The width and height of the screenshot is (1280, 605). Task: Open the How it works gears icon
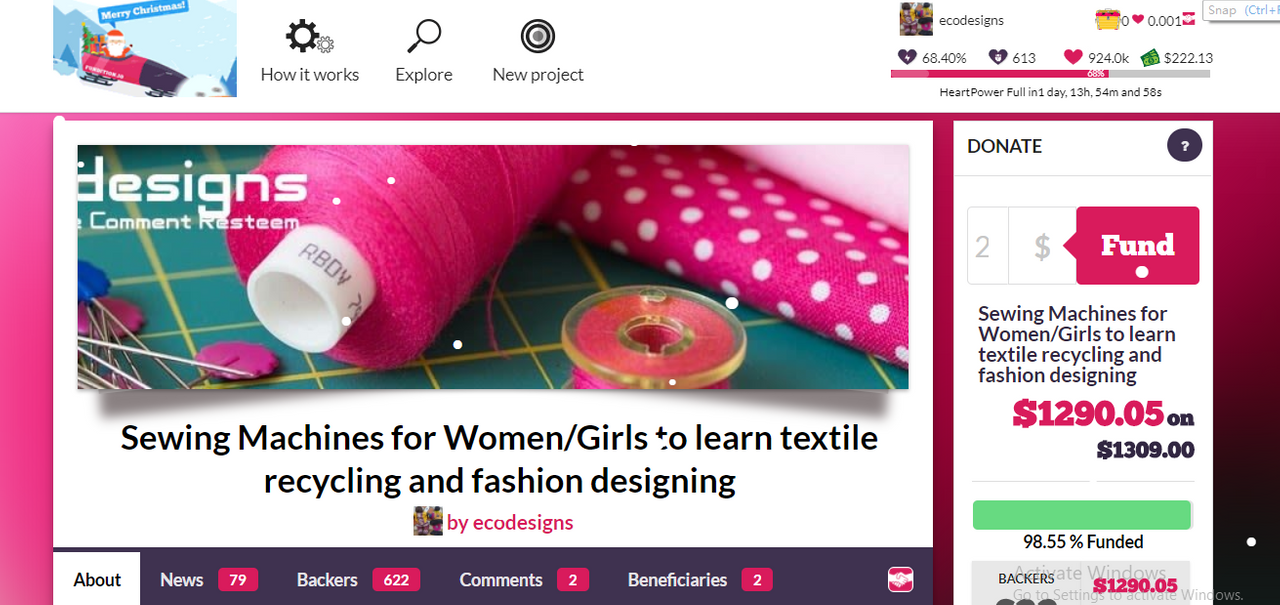[309, 38]
